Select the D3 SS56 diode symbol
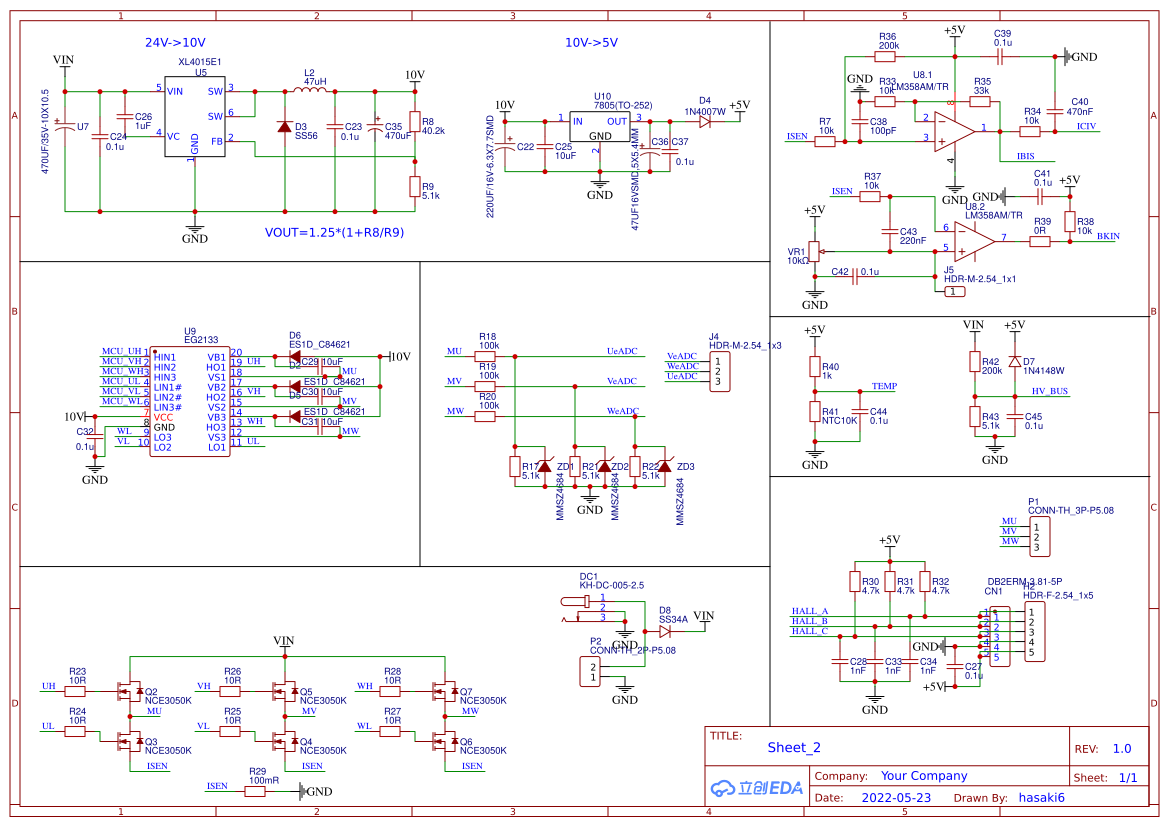 coord(286,127)
